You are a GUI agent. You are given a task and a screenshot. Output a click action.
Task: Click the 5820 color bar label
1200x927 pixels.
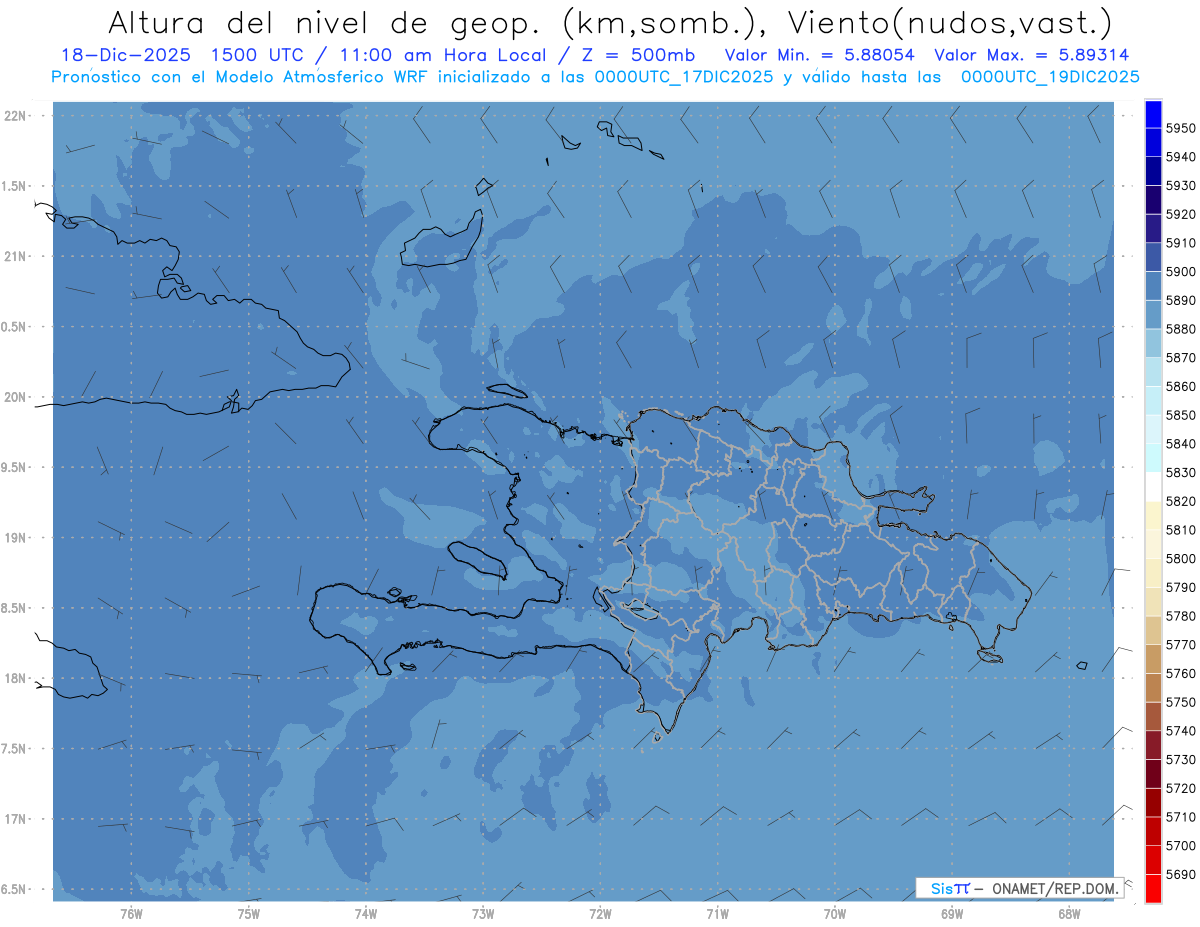[x=1180, y=501]
